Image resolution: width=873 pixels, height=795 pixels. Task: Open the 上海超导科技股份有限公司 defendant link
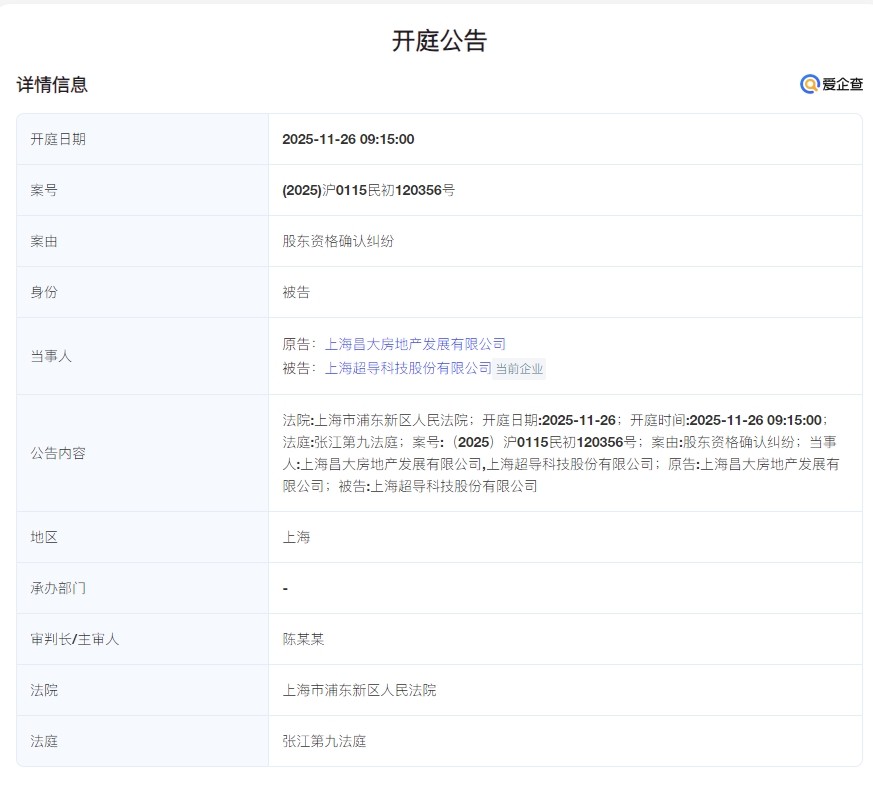point(408,368)
